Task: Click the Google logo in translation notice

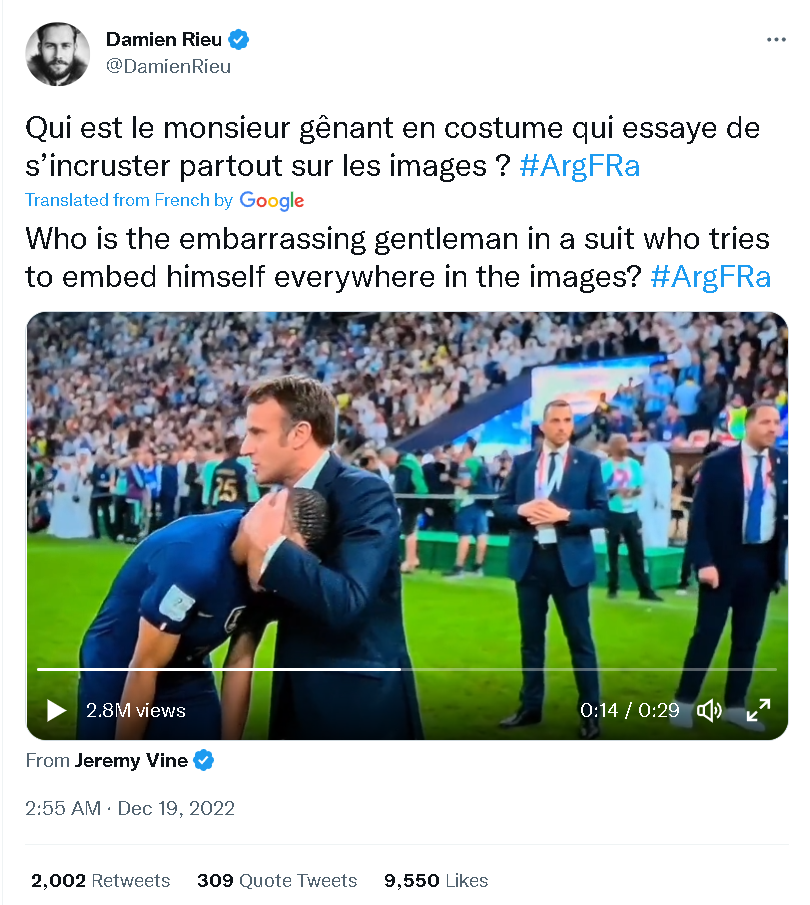Action: [272, 200]
